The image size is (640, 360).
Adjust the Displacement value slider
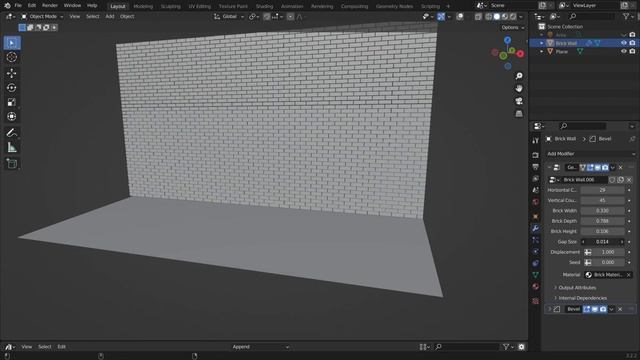coord(608,252)
